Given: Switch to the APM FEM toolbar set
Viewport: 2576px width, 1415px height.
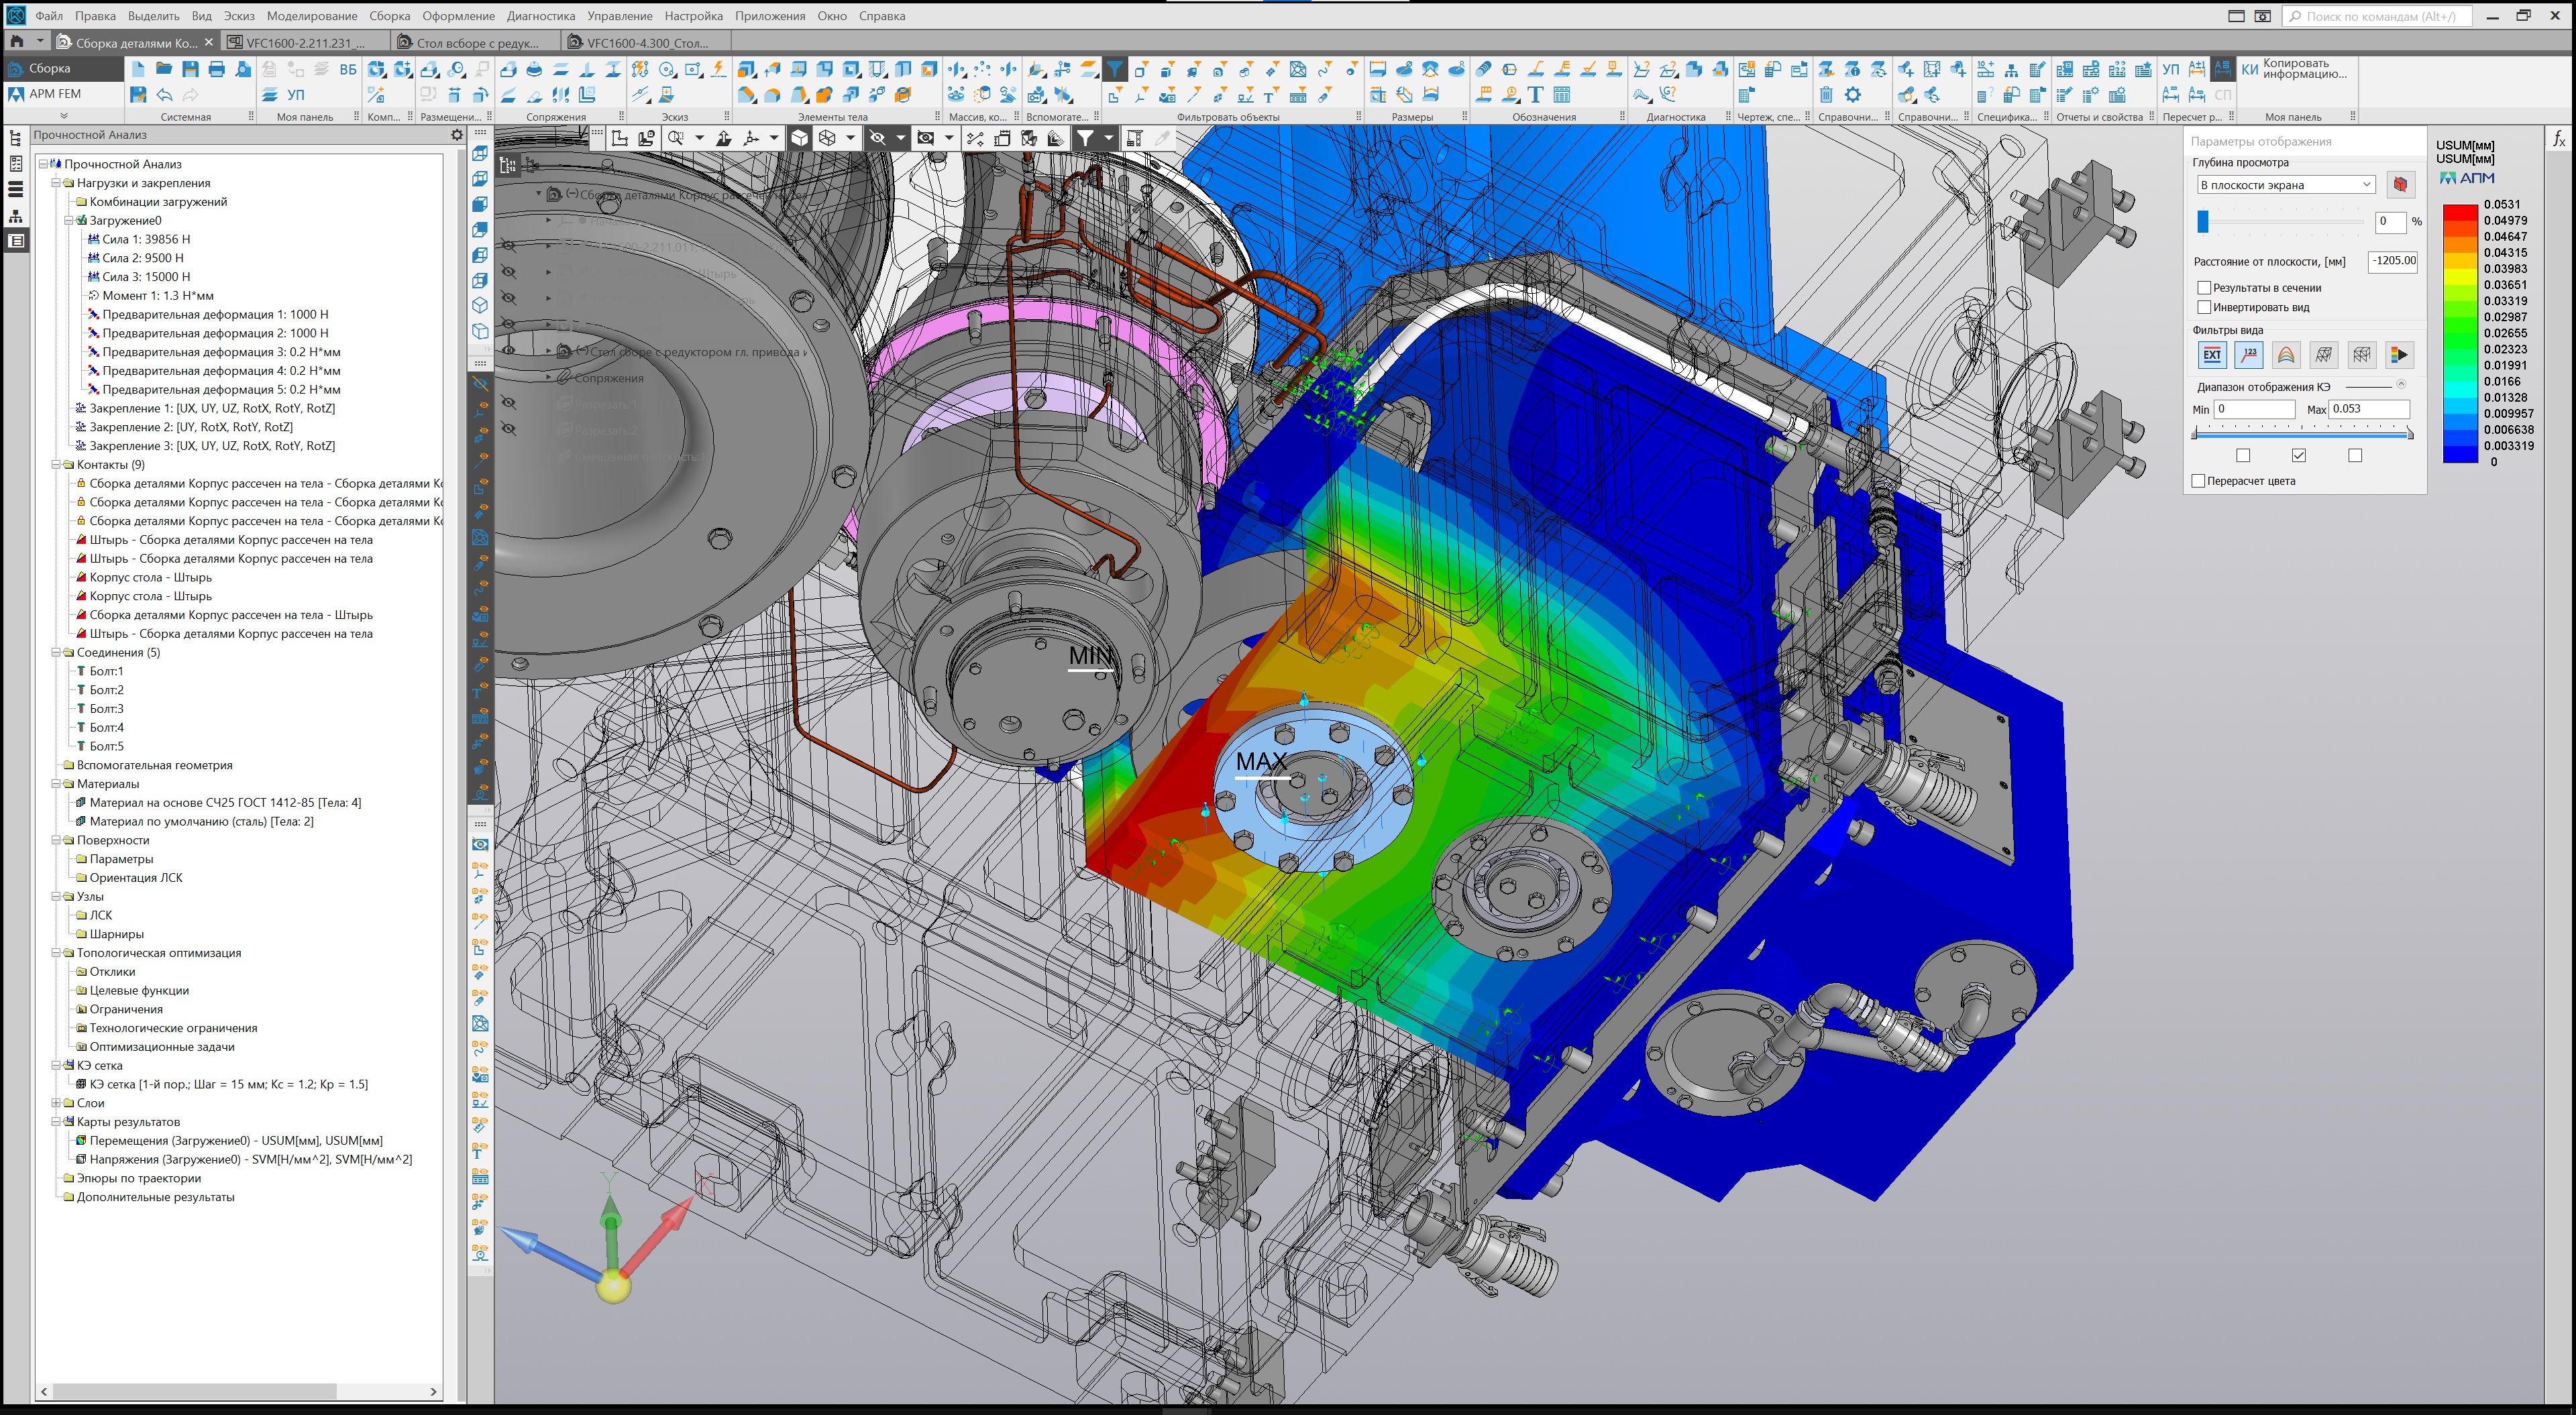Looking at the screenshot, I should click(x=55, y=94).
